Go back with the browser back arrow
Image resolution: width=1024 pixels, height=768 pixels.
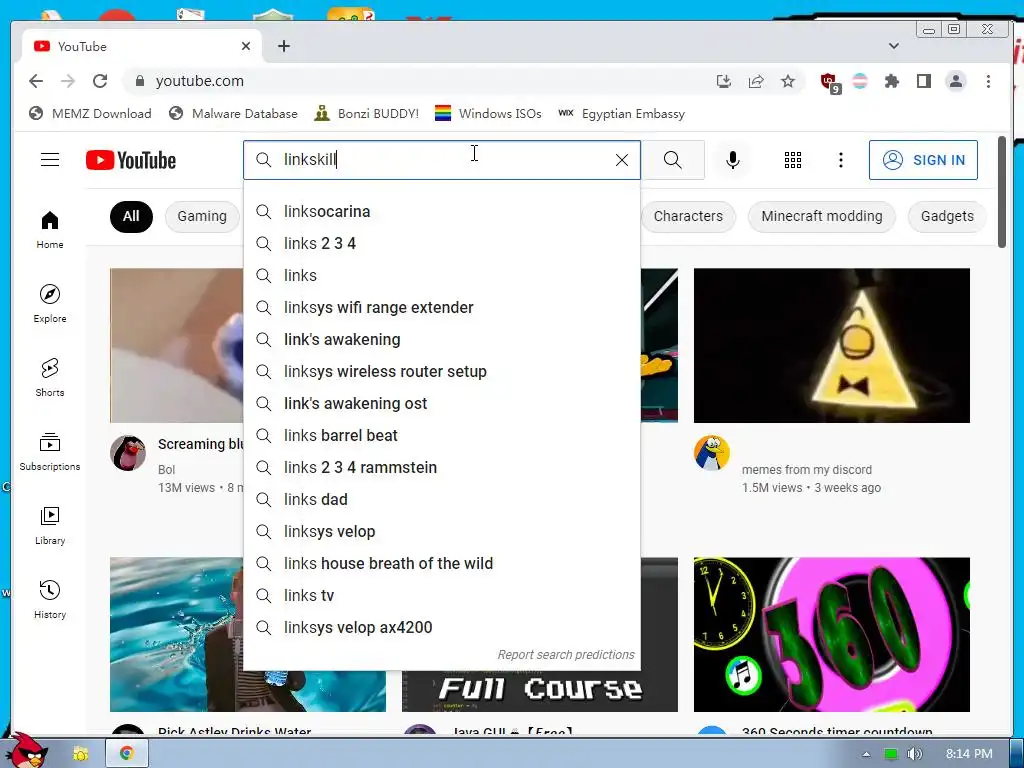tap(36, 81)
